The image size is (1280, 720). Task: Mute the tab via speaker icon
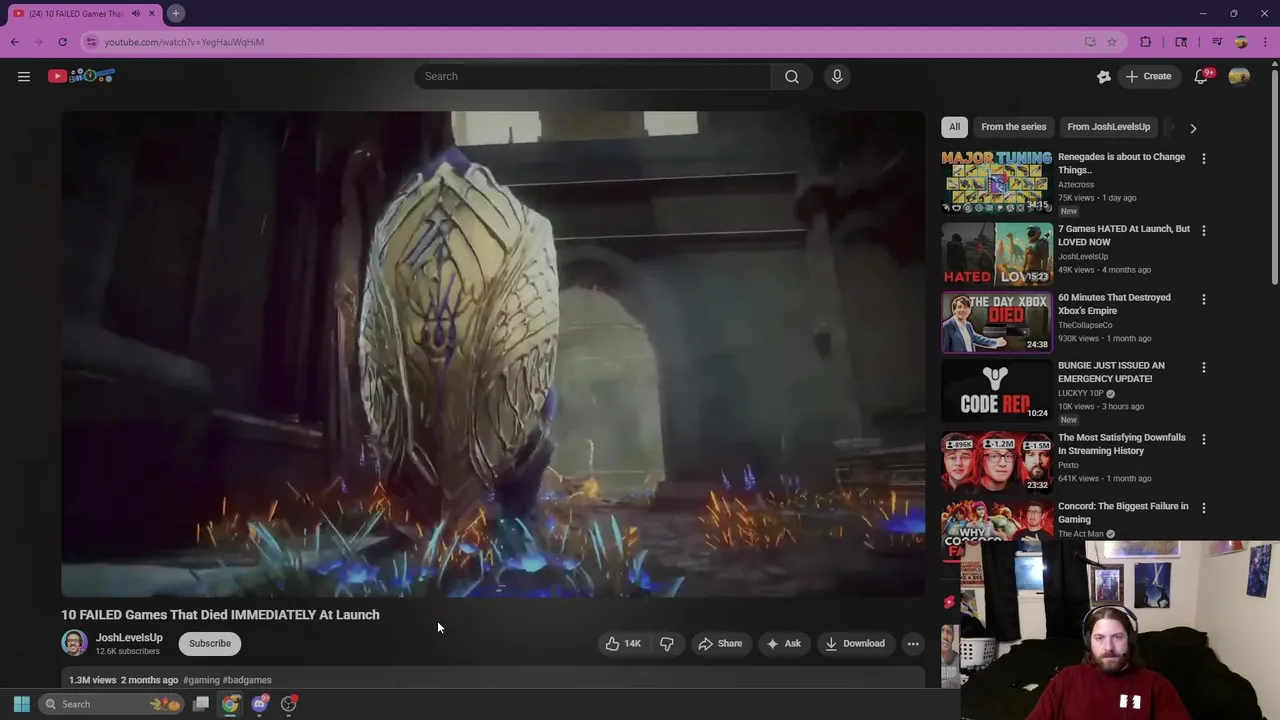coord(136,14)
